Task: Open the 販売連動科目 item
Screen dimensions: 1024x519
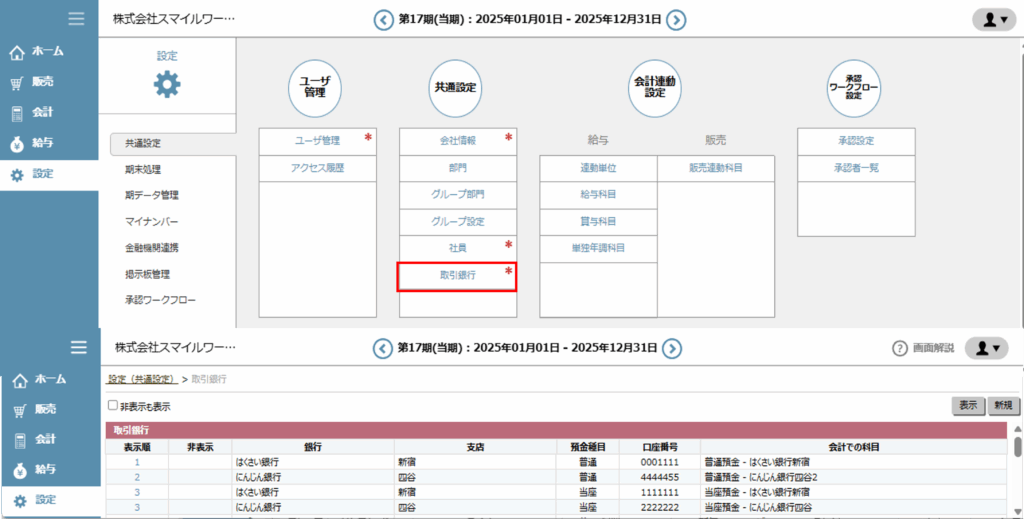Action: coord(716,168)
